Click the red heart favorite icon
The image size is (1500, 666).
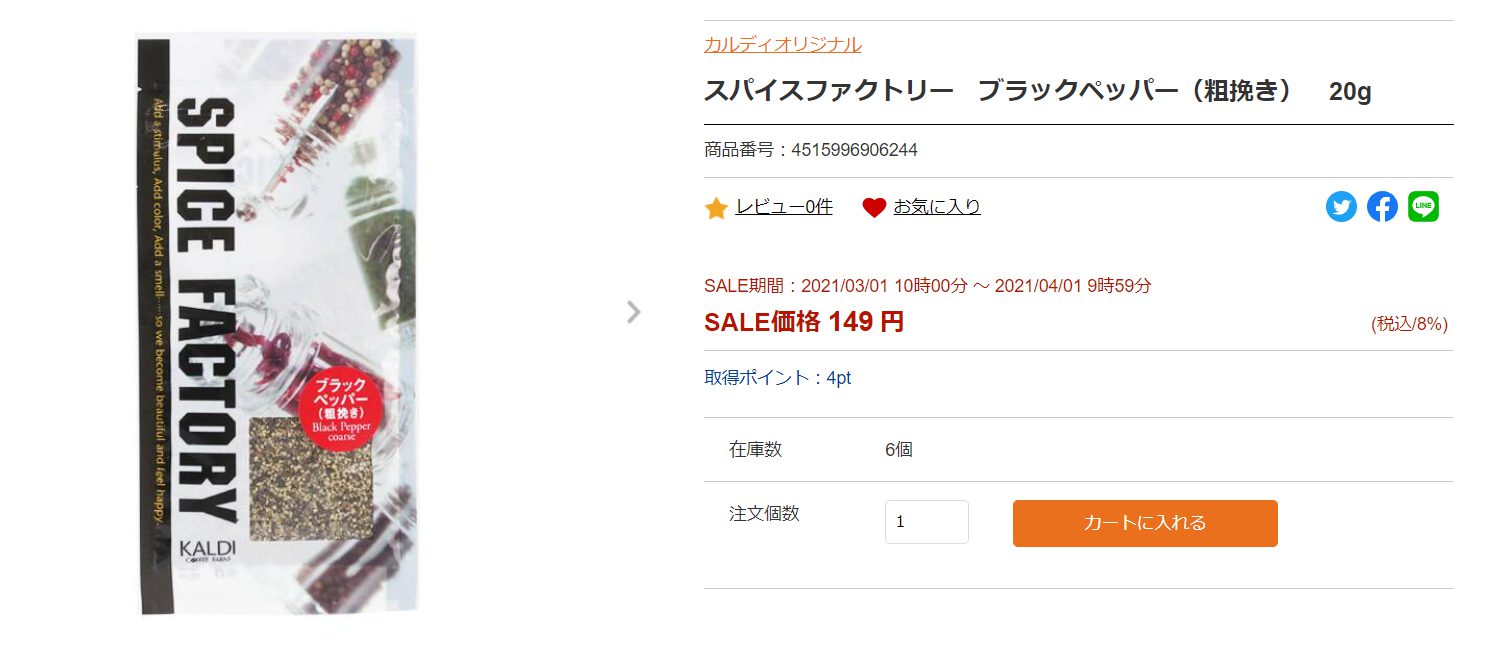874,208
